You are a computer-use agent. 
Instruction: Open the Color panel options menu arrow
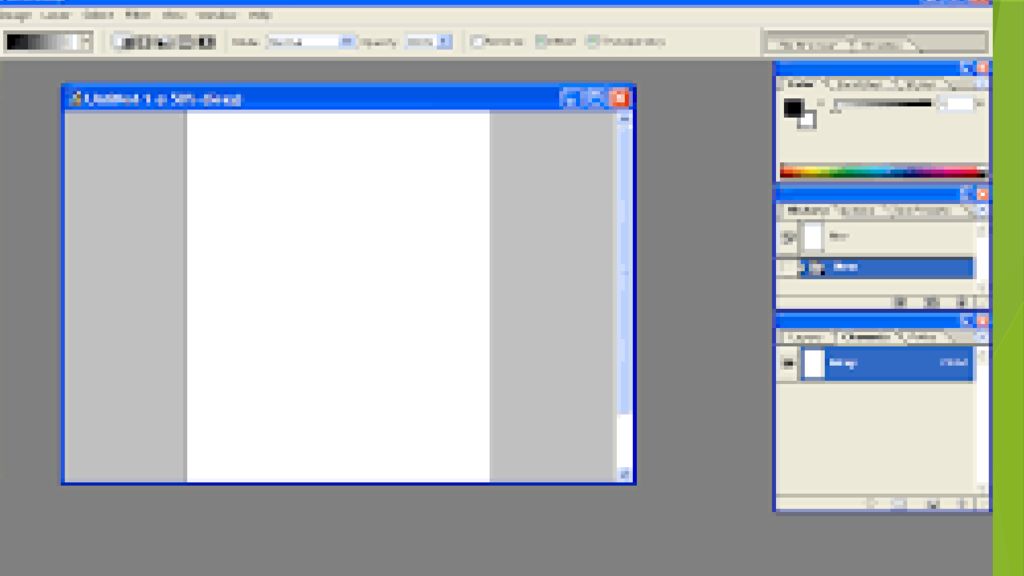(x=982, y=84)
